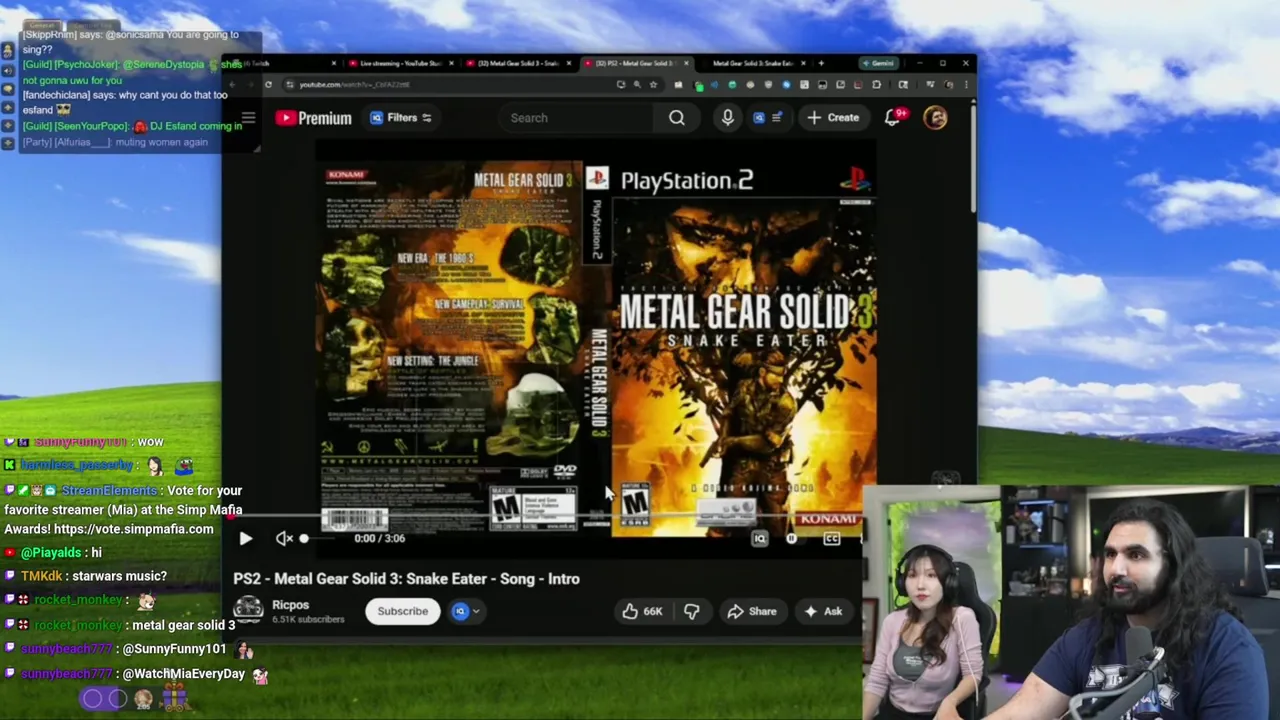Click chat message 'metal gear solid 3'
The image size is (1280, 720).
click(x=183, y=625)
